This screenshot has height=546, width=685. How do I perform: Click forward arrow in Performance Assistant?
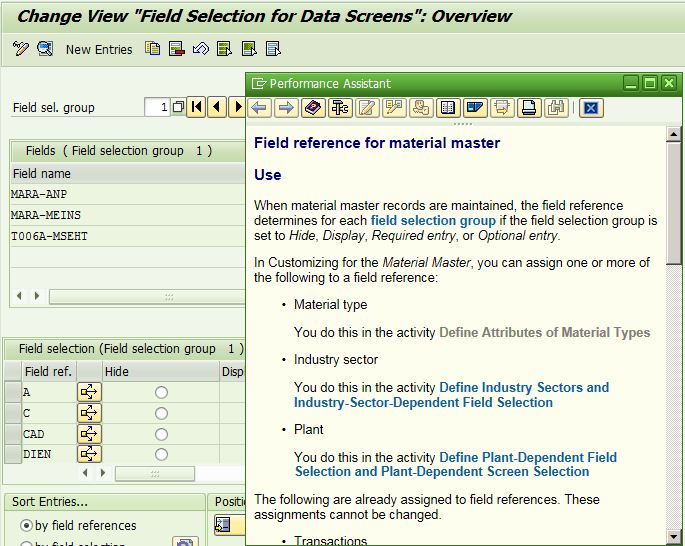pos(287,108)
